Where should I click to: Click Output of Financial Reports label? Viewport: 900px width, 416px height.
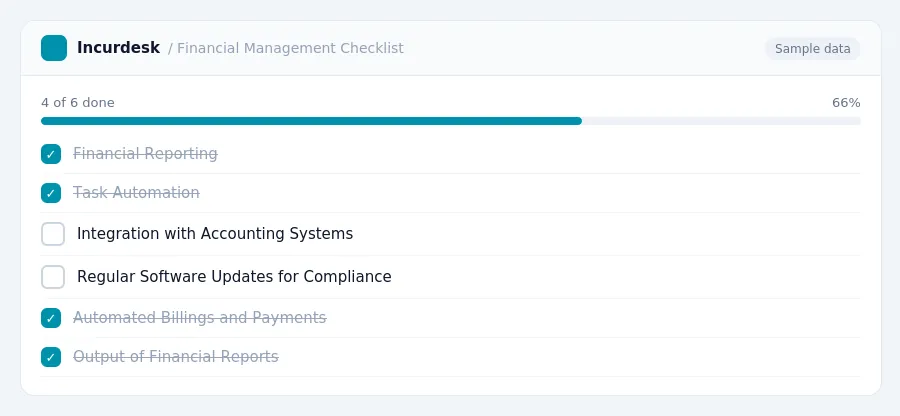tap(176, 357)
